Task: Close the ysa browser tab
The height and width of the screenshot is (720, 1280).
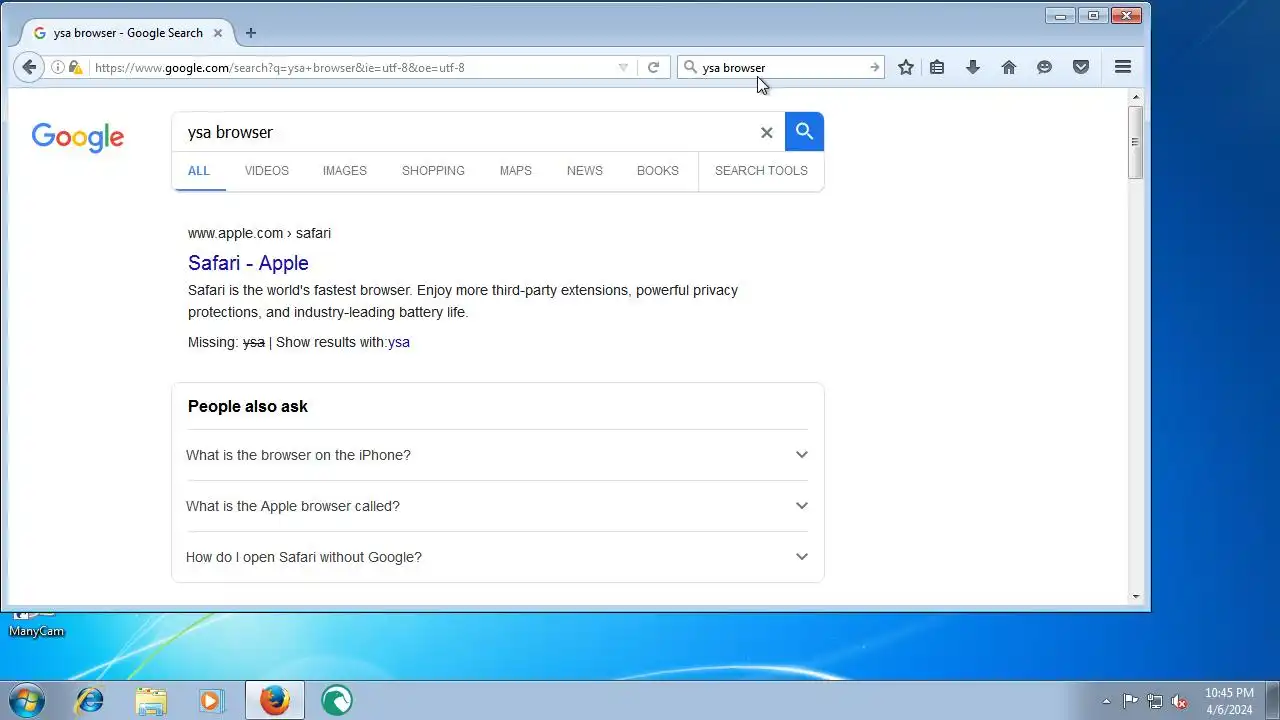Action: click(x=218, y=33)
